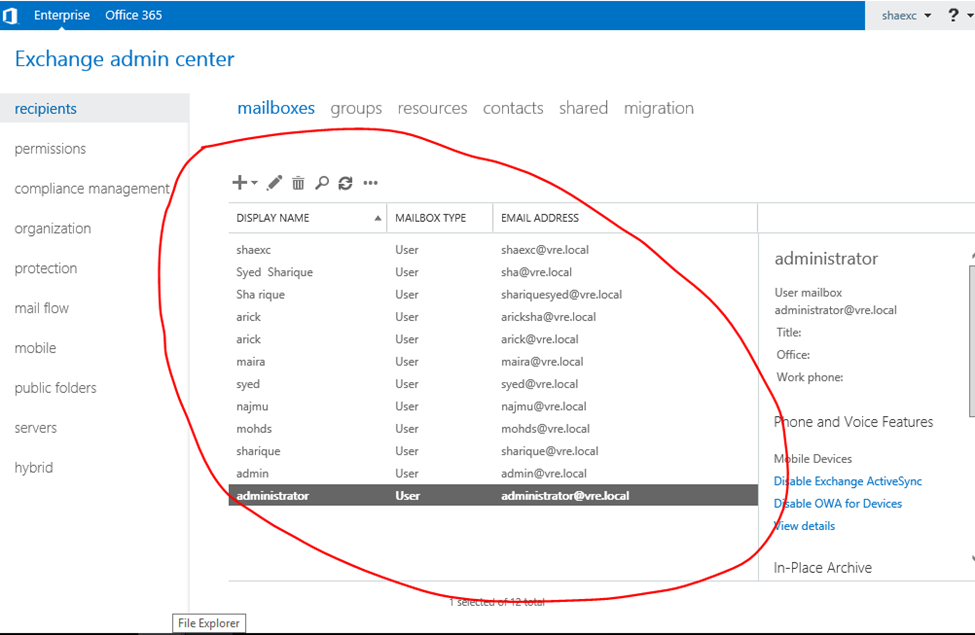Click Disable Exchange ActiveSync link
Viewport: 975px width, 635px height.
pos(847,481)
